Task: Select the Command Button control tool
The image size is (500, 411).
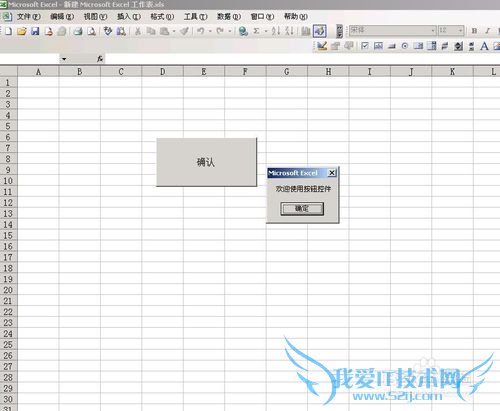Action: coord(392,46)
